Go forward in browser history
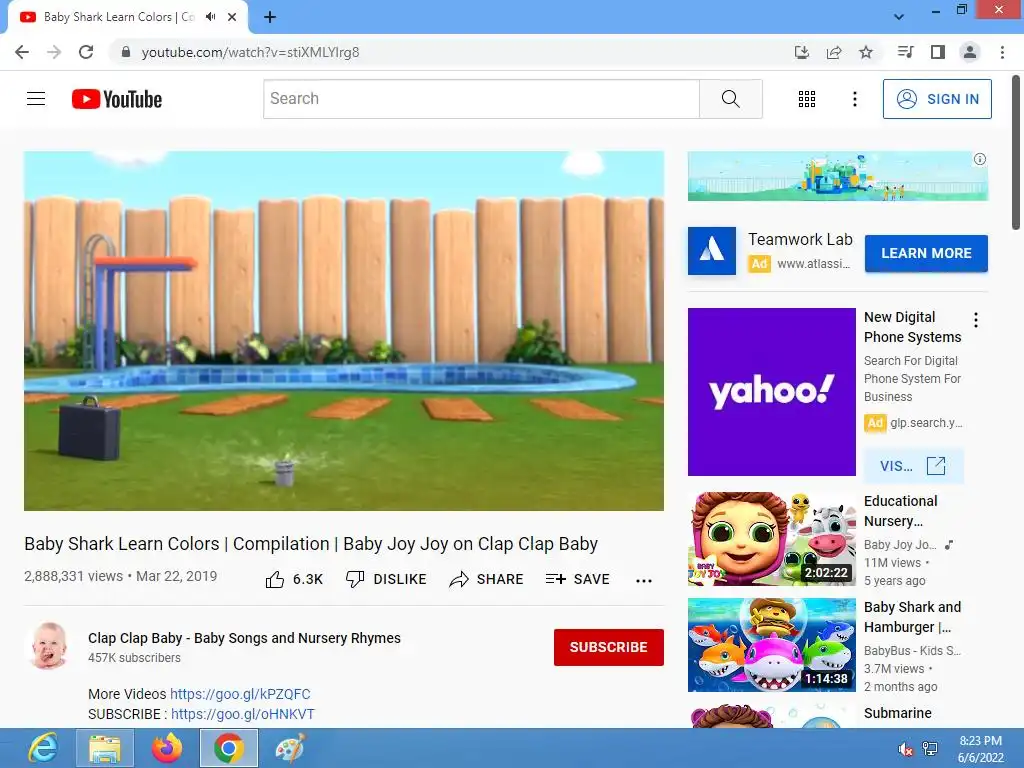1024x768 pixels. click(54, 52)
